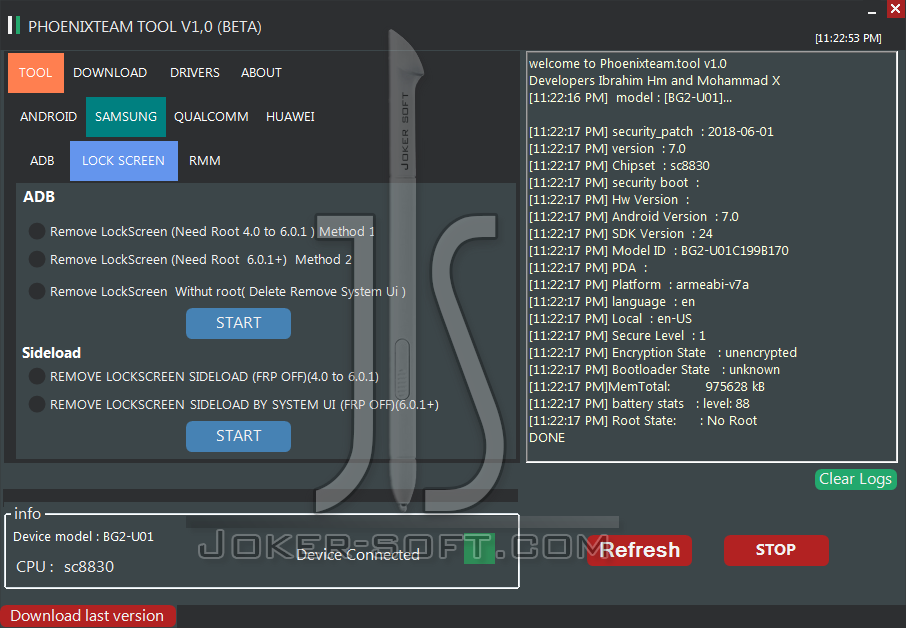This screenshot has height=628, width=906.
Task: Click the Device Connected status text
Action: [x=358, y=555]
